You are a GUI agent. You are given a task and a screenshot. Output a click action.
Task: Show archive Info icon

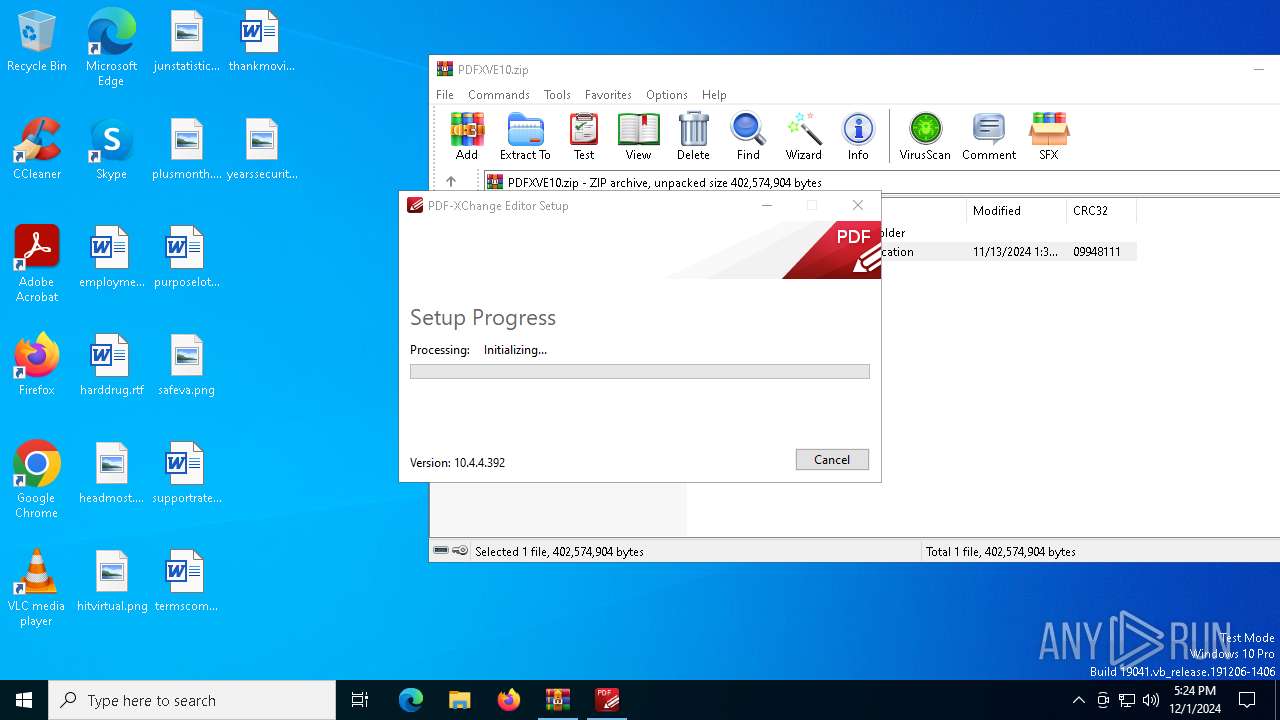coord(858,136)
